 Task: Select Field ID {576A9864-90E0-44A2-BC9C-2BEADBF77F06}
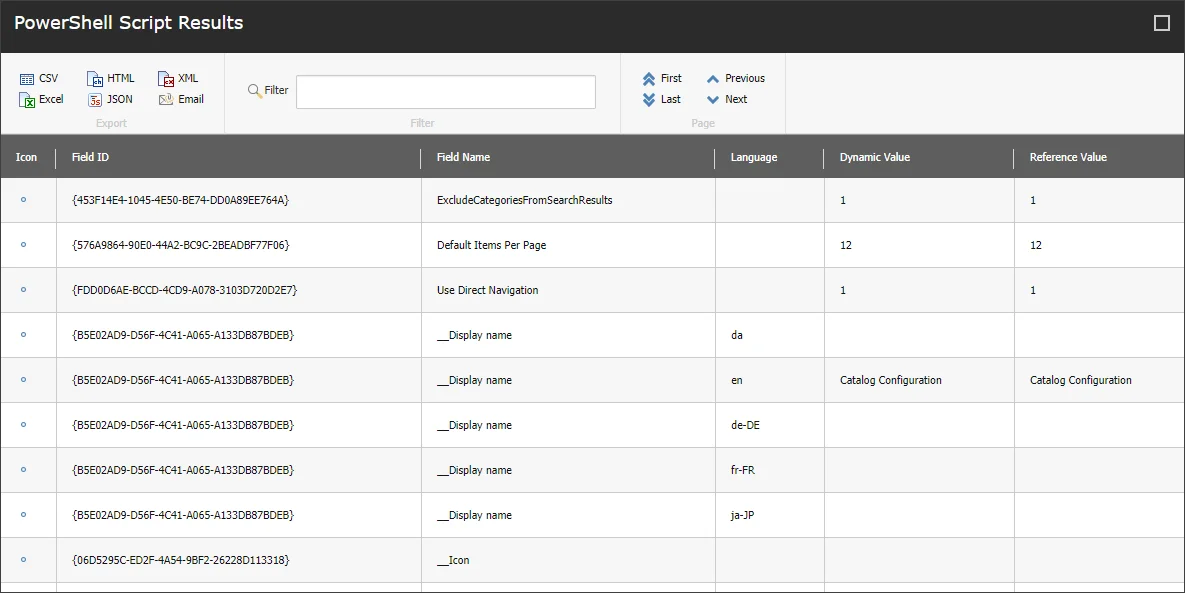[181, 245]
